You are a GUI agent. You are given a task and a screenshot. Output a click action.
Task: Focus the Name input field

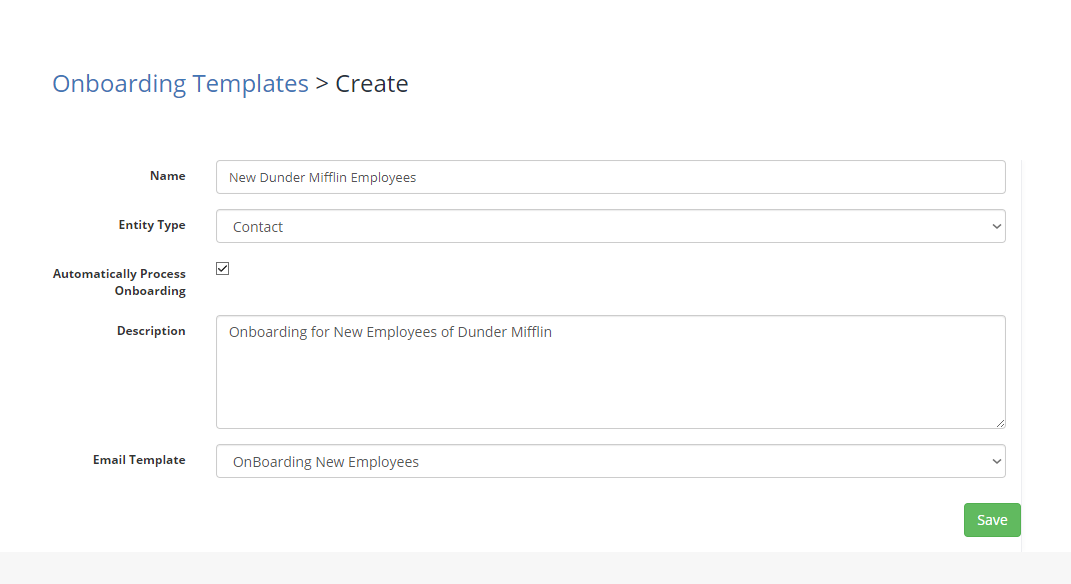[x=611, y=177]
